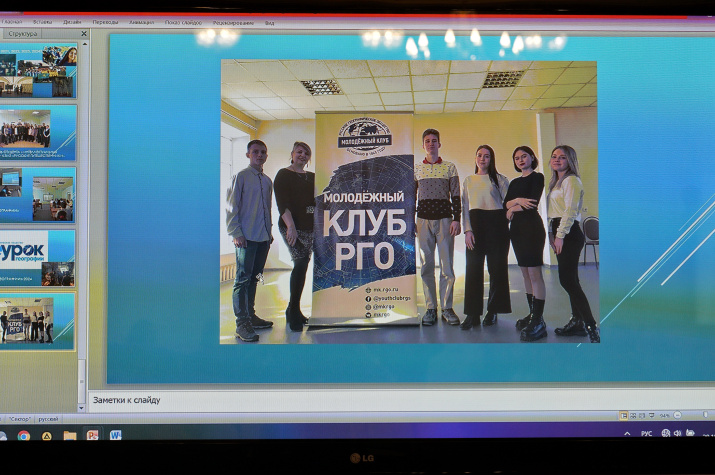Close the slide thumbnails pane
This screenshot has width=715, height=475.
point(84,34)
